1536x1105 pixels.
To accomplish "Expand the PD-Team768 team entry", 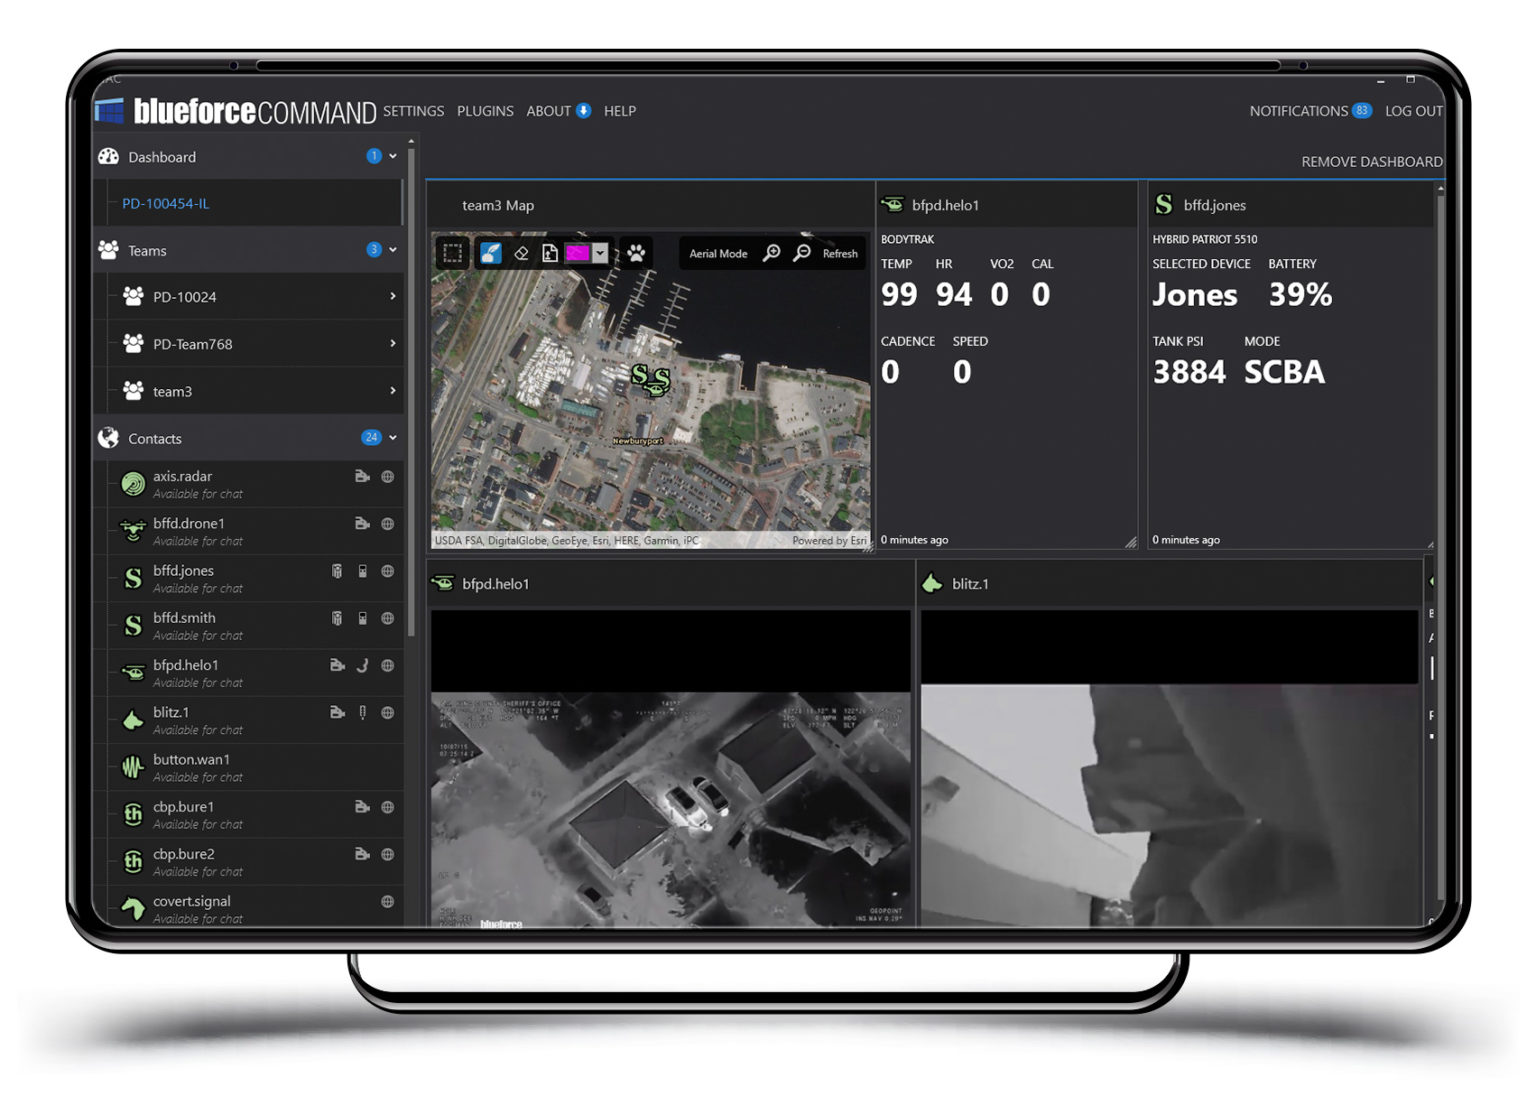I will 392,343.
